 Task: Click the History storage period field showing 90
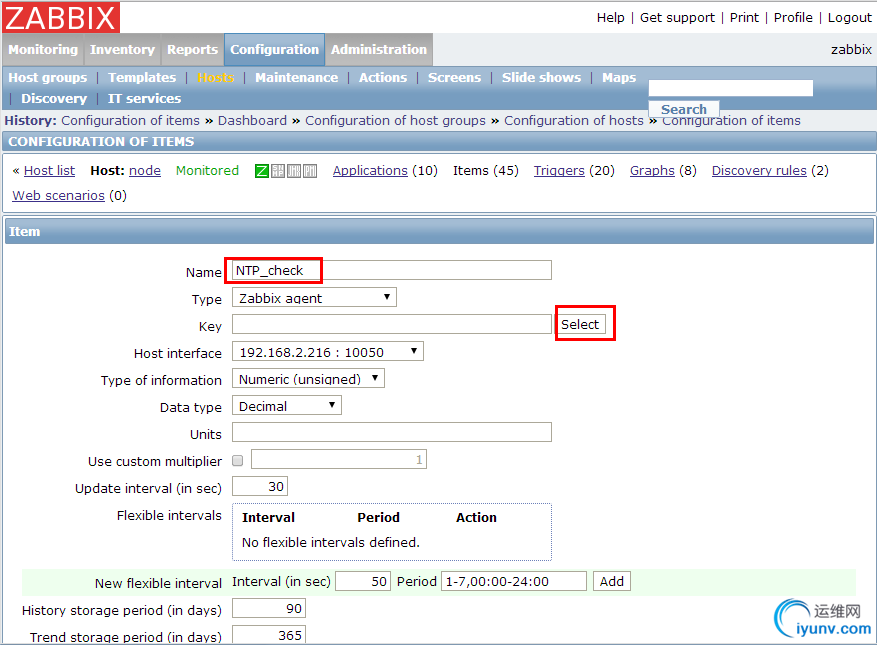[268, 608]
